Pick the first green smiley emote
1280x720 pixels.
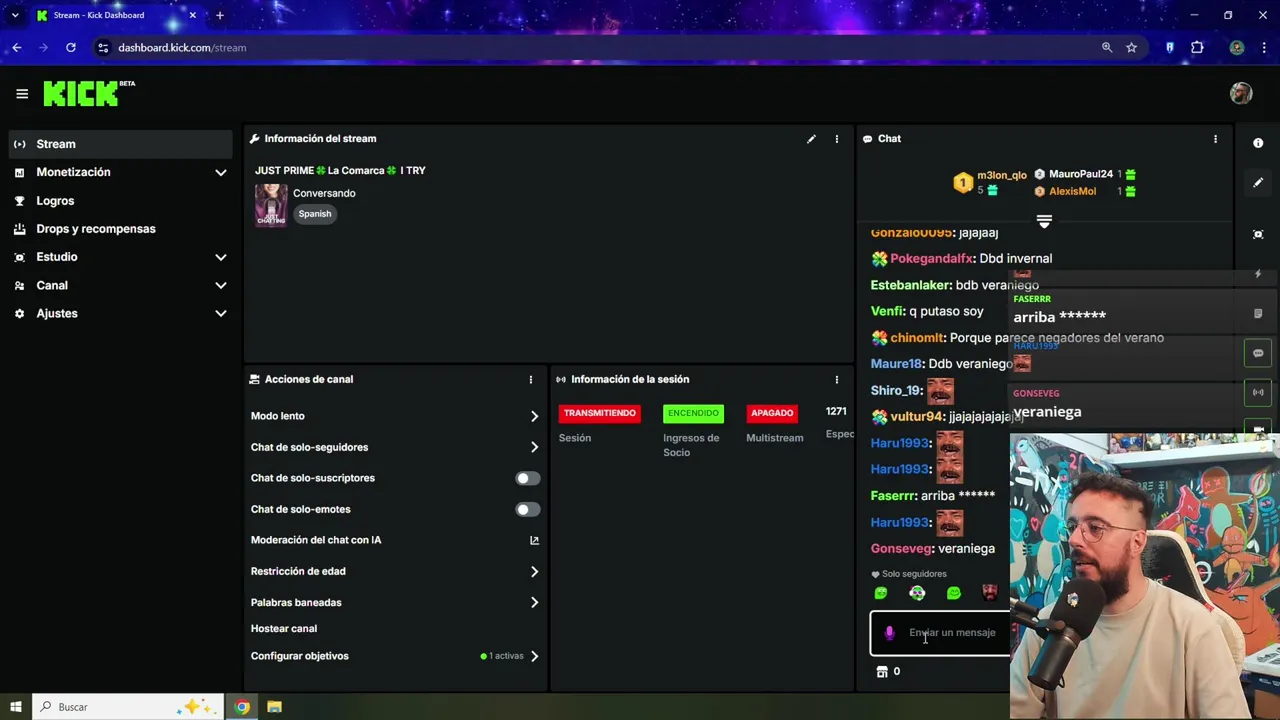[x=881, y=593]
